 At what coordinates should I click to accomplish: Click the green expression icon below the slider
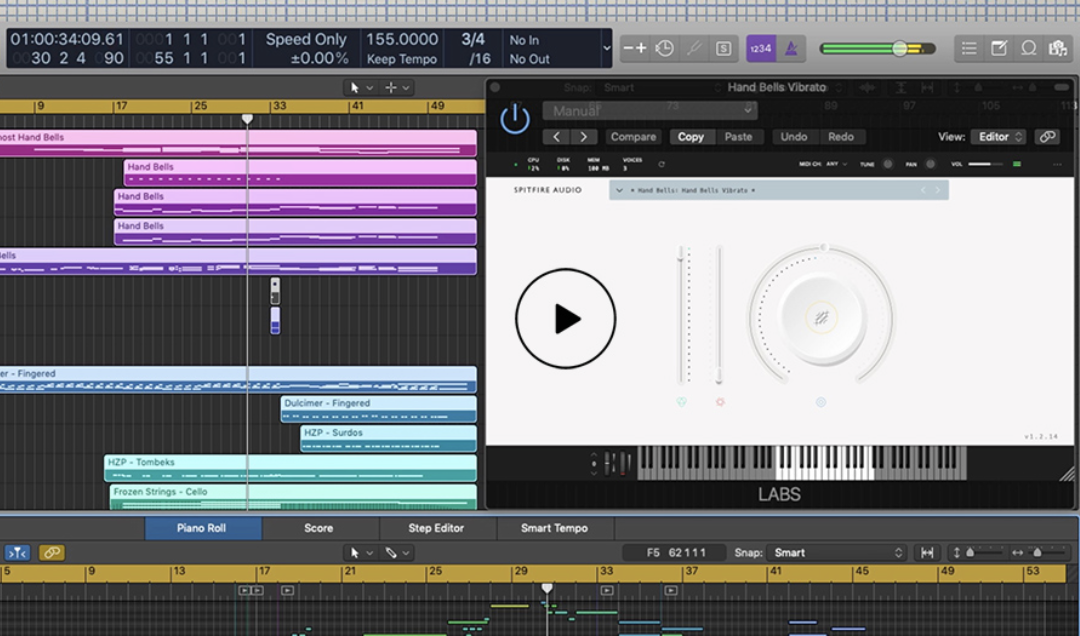click(x=682, y=402)
